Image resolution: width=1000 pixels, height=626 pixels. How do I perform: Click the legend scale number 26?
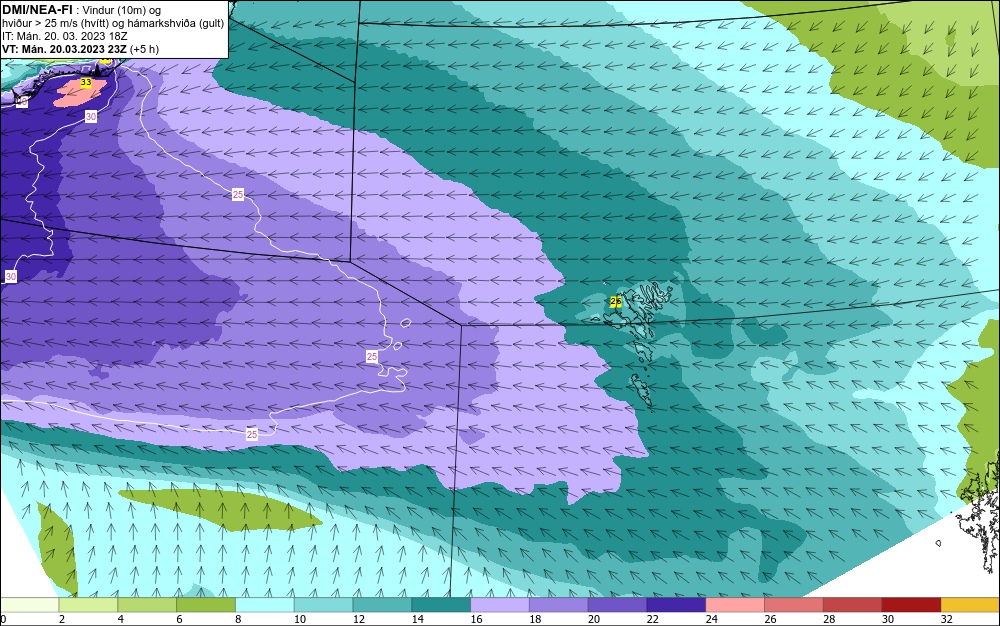770,619
